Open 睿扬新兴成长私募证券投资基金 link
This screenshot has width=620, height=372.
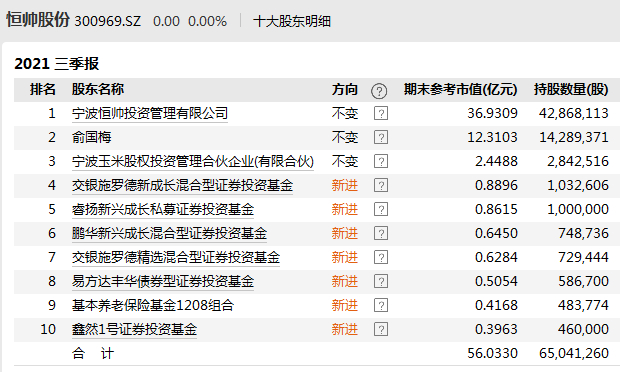163,210
